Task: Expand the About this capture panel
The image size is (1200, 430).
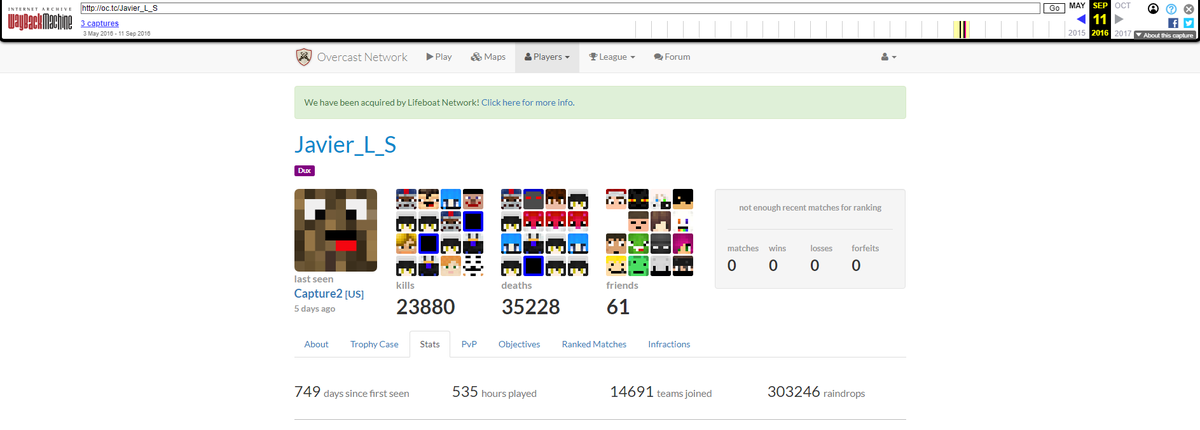Action: point(1165,35)
